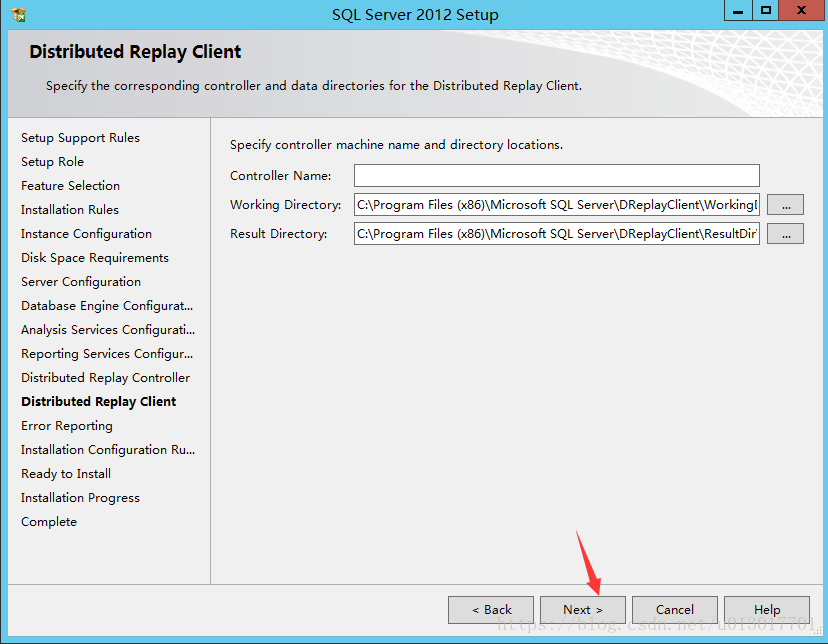Select the Reporting Services Configuration step
The width and height of the screenshot is (828, 644).
107,354
